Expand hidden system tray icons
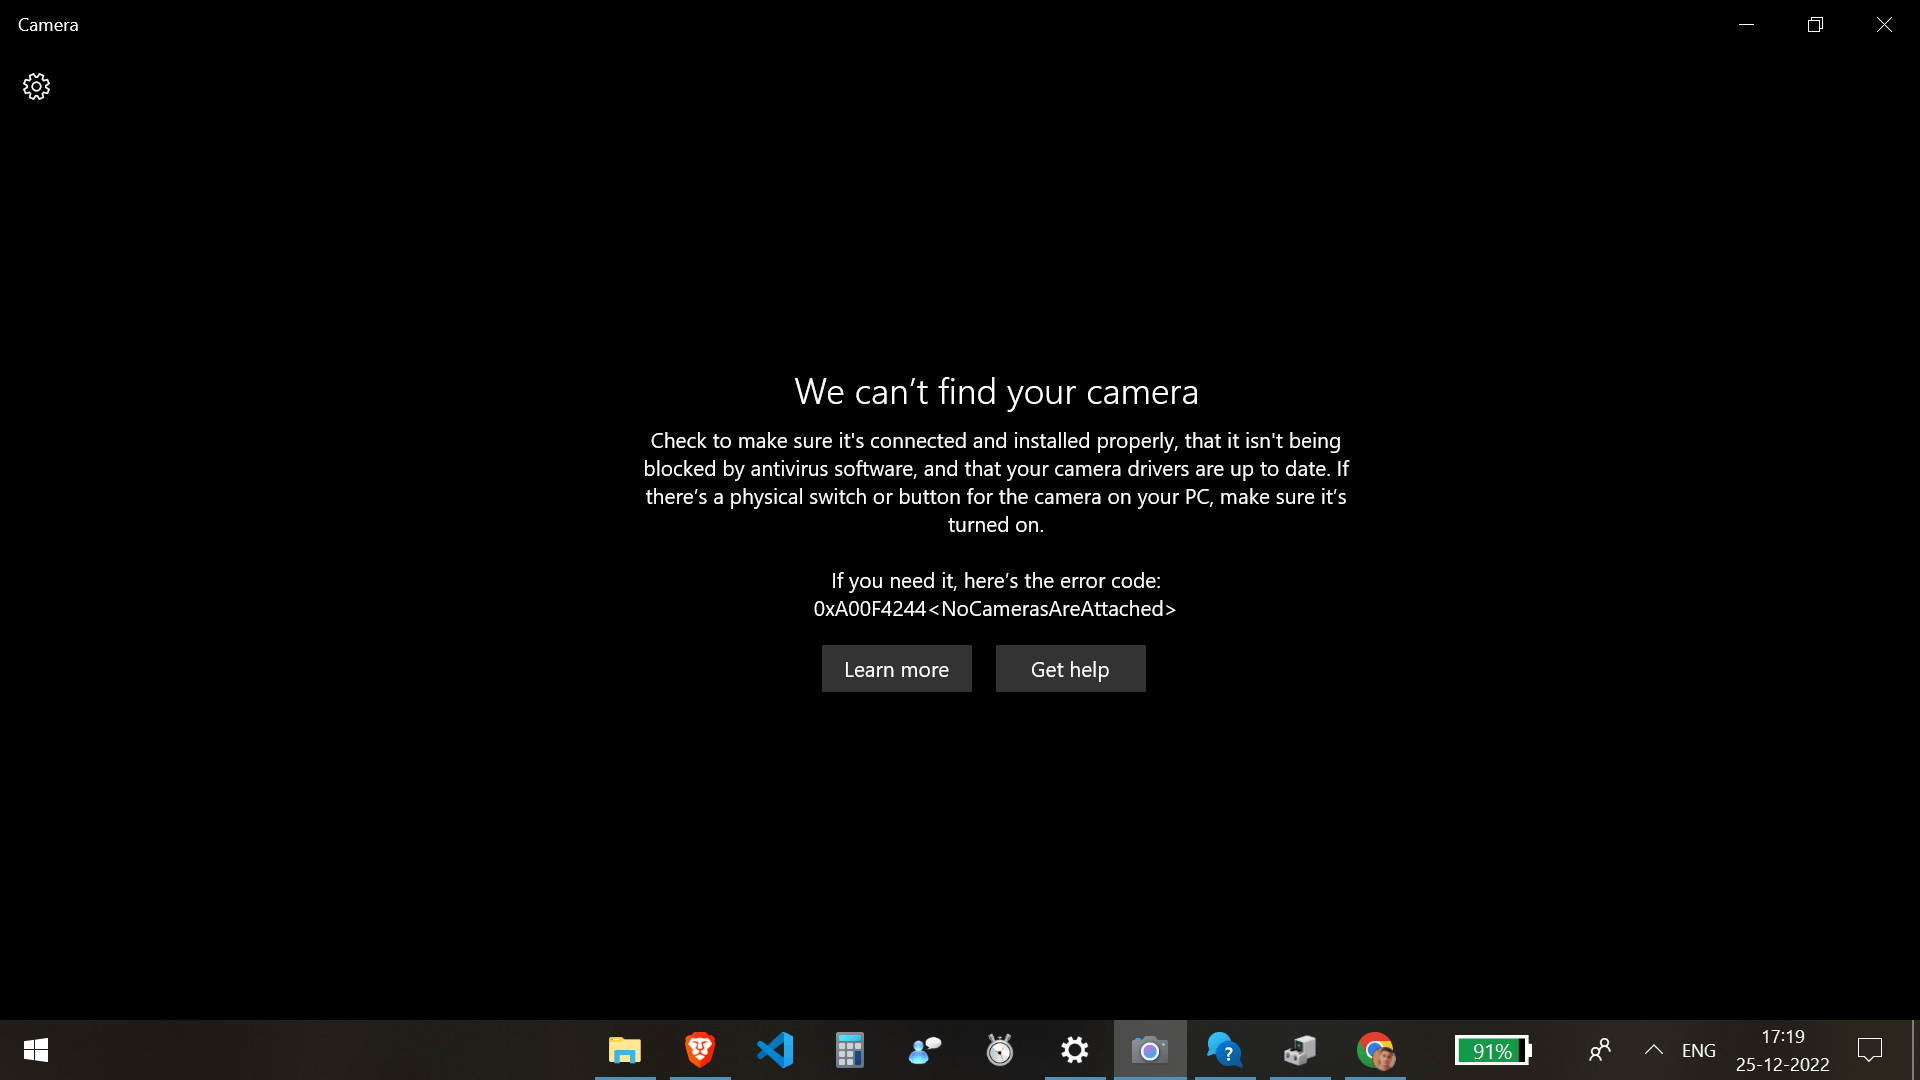This screenshot has height=1080, width=1920. [1654, 1050]
